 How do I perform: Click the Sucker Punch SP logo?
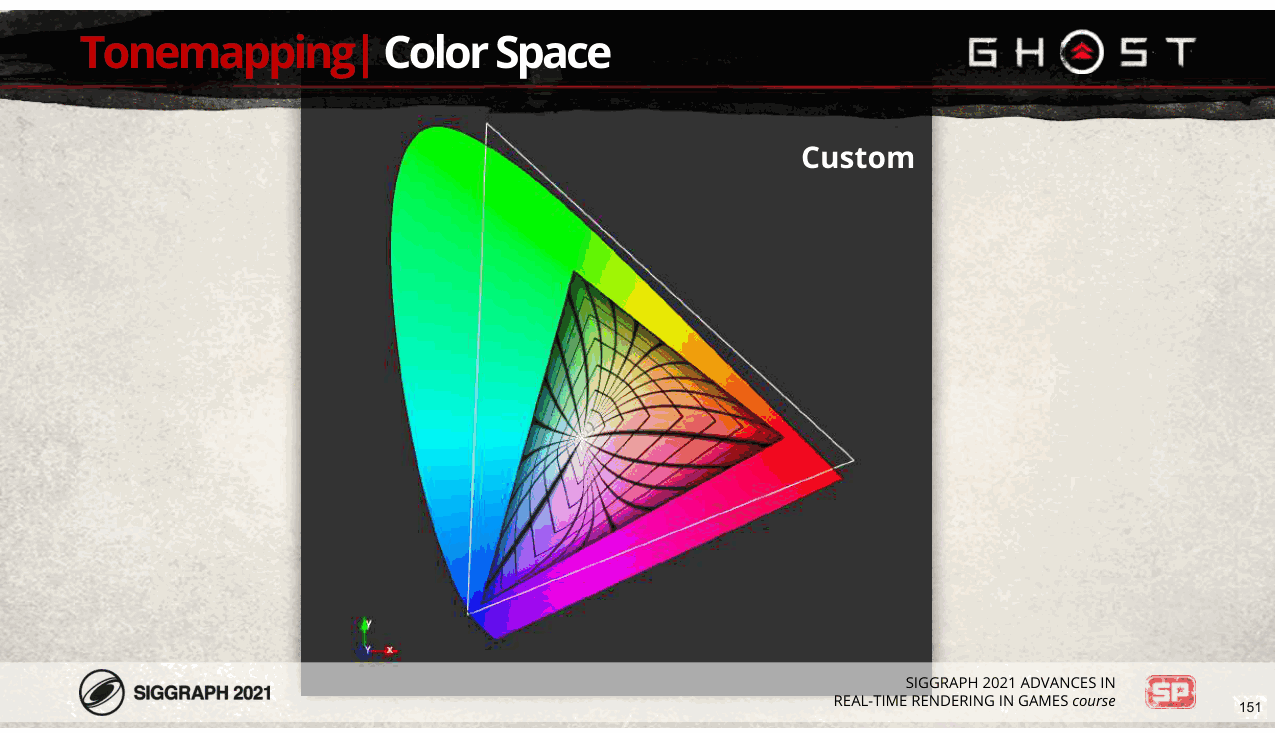1171,692
